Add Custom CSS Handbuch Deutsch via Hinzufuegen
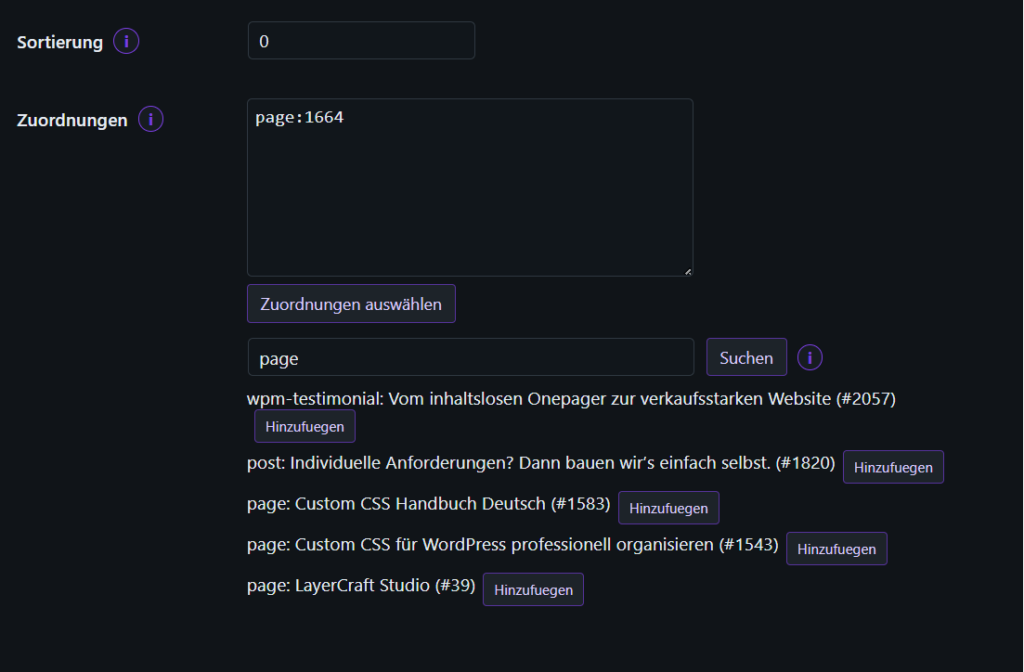1024x672 pixels. click(x=669, y=508)
